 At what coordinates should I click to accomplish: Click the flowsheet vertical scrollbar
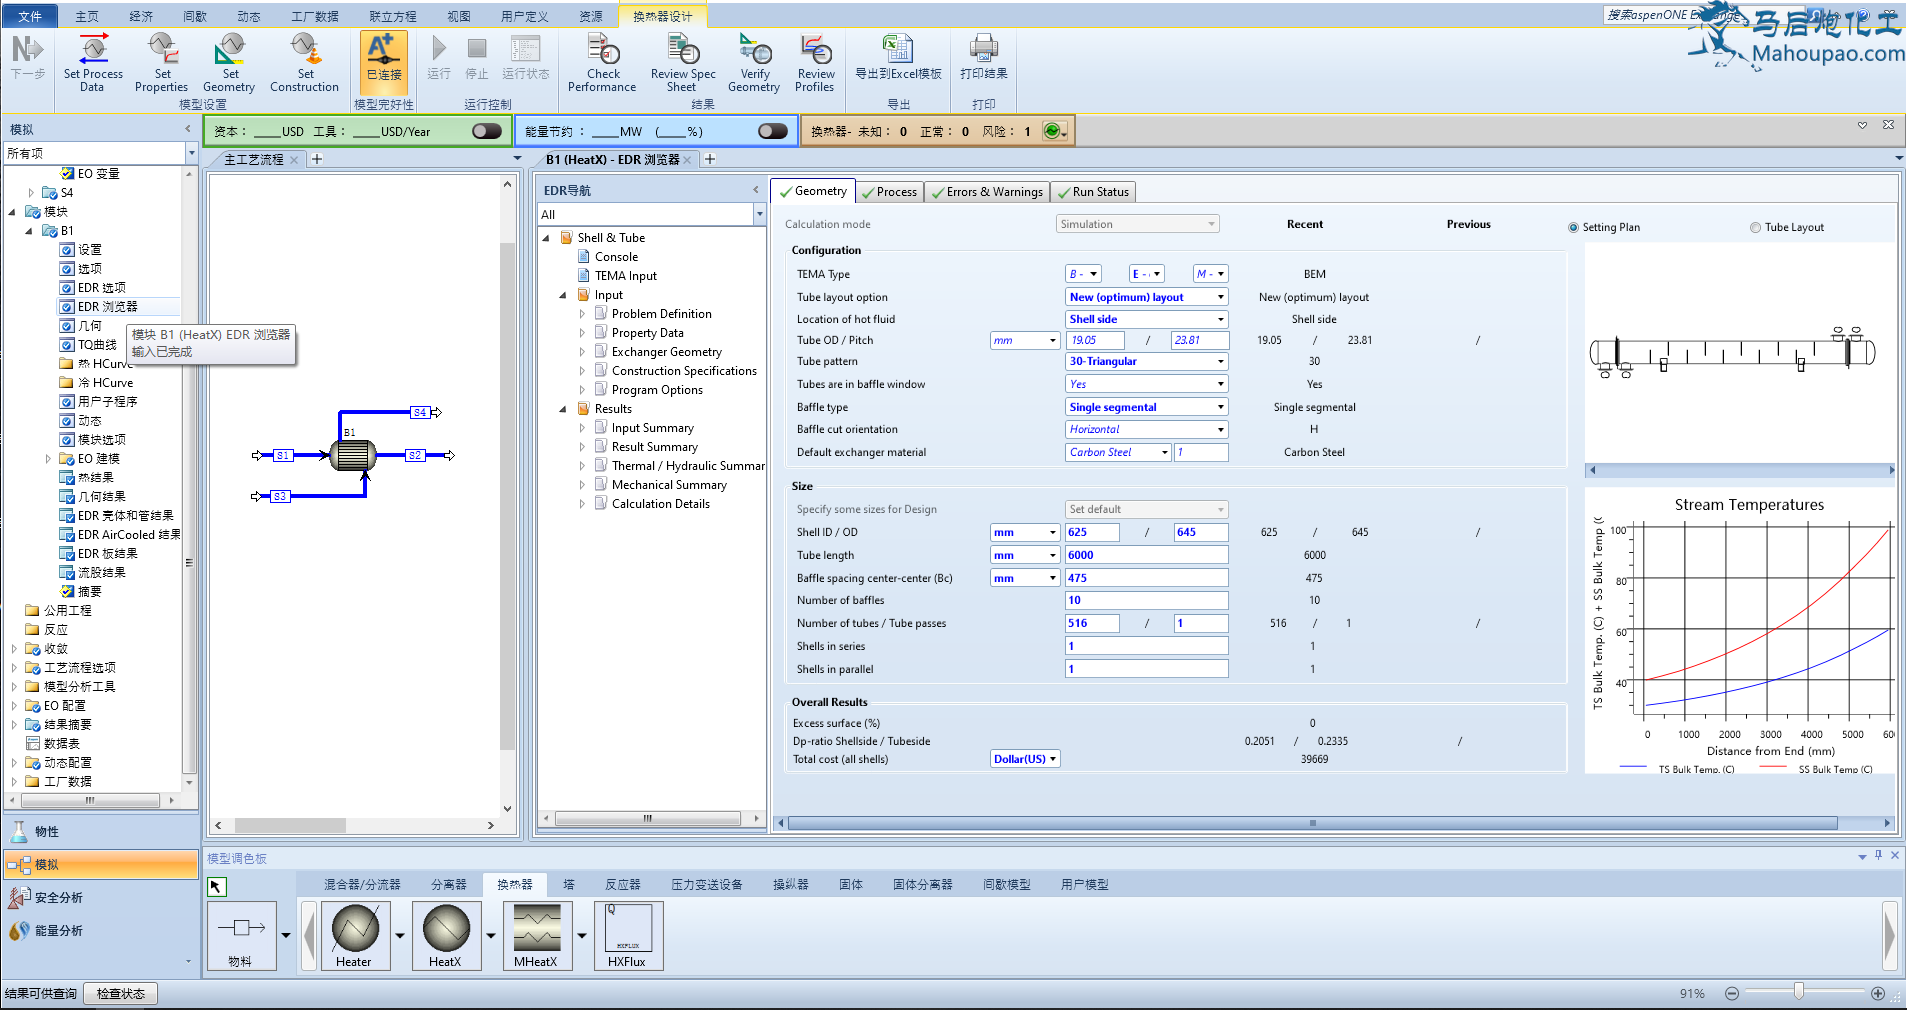(507, 495)
